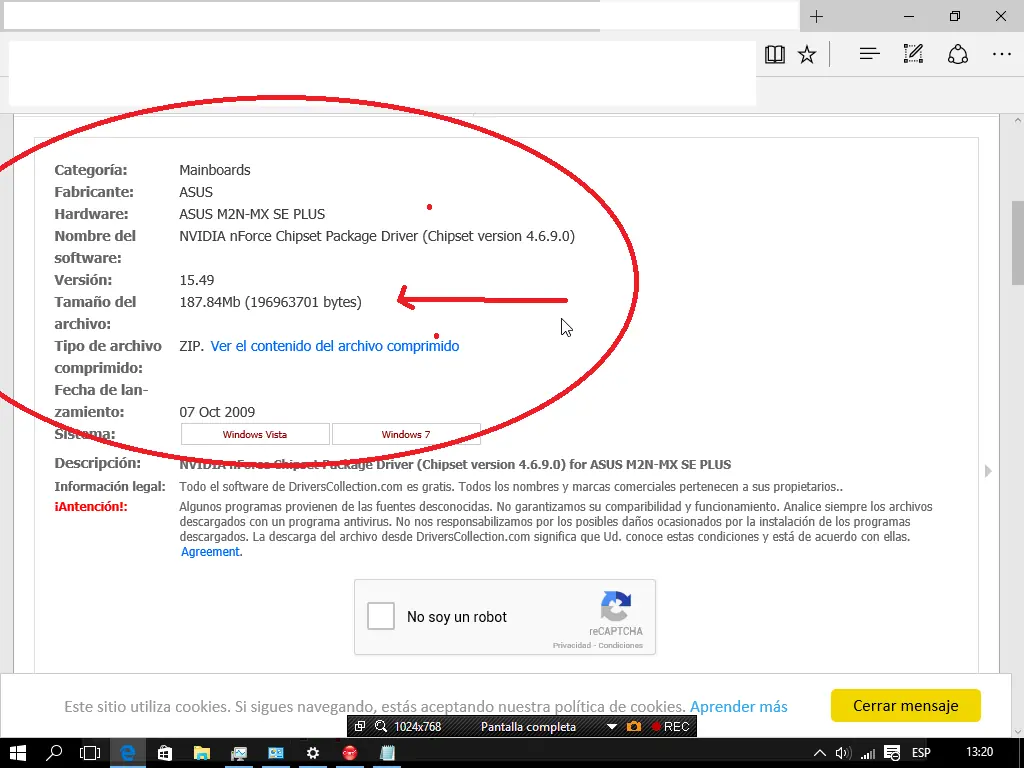
Task: Open the volume tray icon
Action: click(x=842, y=753)
